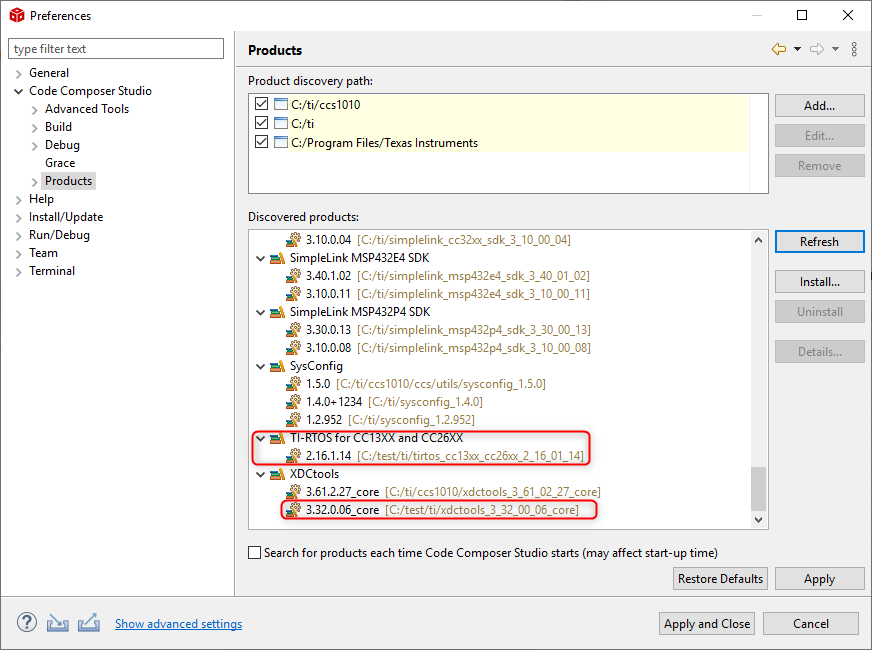This screenshot has width=872, height=650.
Task: Click the Refresh button
Action: coord(819,241)
